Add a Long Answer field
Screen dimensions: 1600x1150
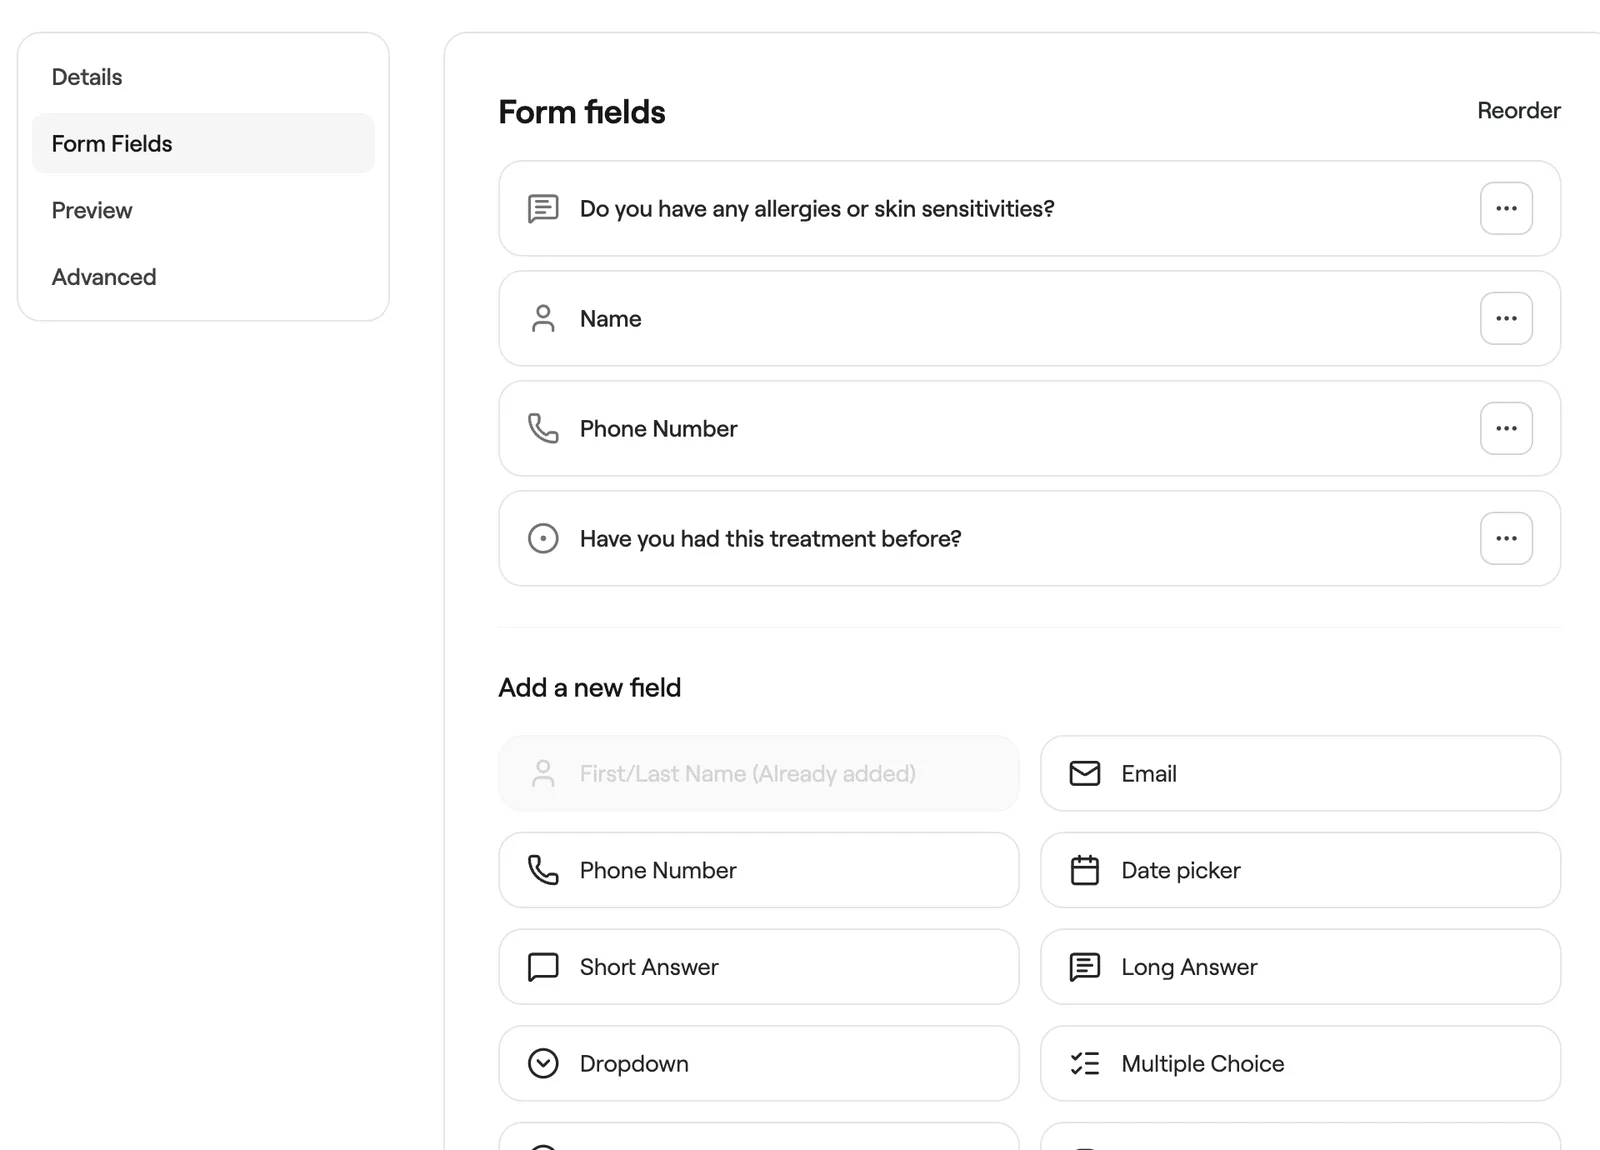coord(1300,967)
